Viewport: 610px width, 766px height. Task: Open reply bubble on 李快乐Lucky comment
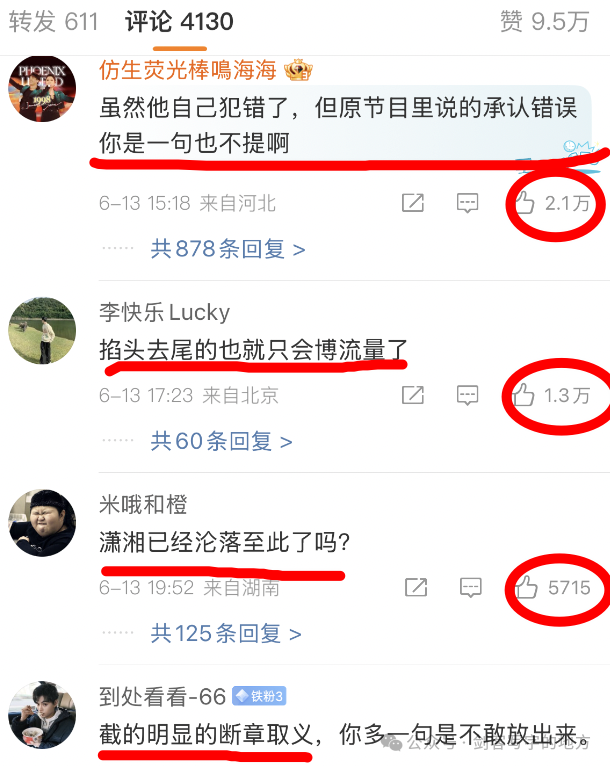[467, 395]
